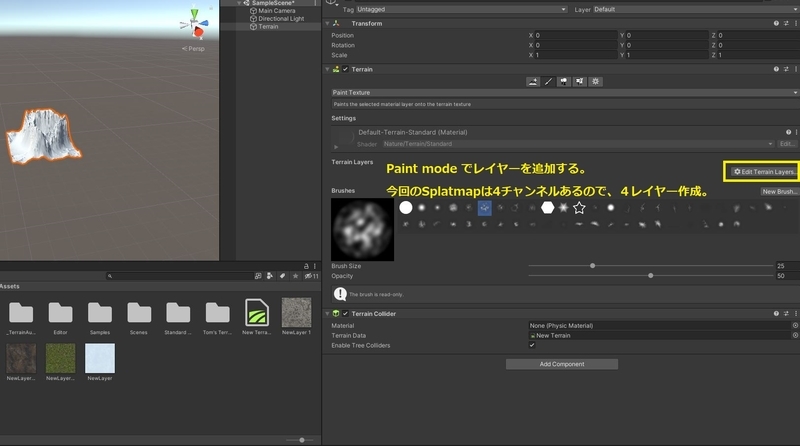Open the Shader dropdown Nature/Terrain/Standard
The height and width of the screenshot is (446, 800).
[x=578, y=144]
